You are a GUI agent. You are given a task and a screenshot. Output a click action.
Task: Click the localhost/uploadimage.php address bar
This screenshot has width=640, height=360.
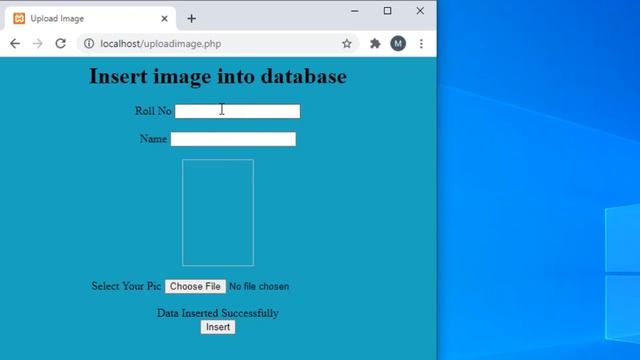pyautogui.click(x=218, y=44)
